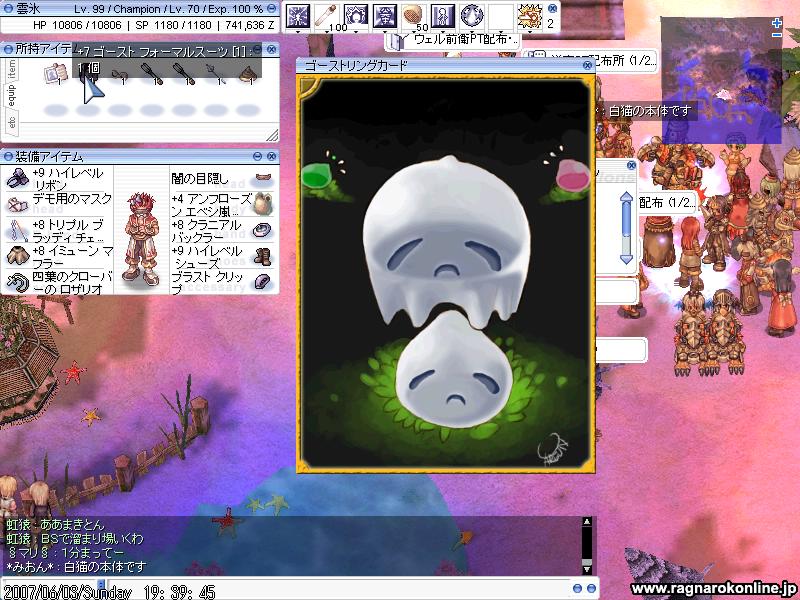This screenshot has width=800, height=600.
Task: Select the brown swirl hat item in inventory
Action: [x=247, y=74]
